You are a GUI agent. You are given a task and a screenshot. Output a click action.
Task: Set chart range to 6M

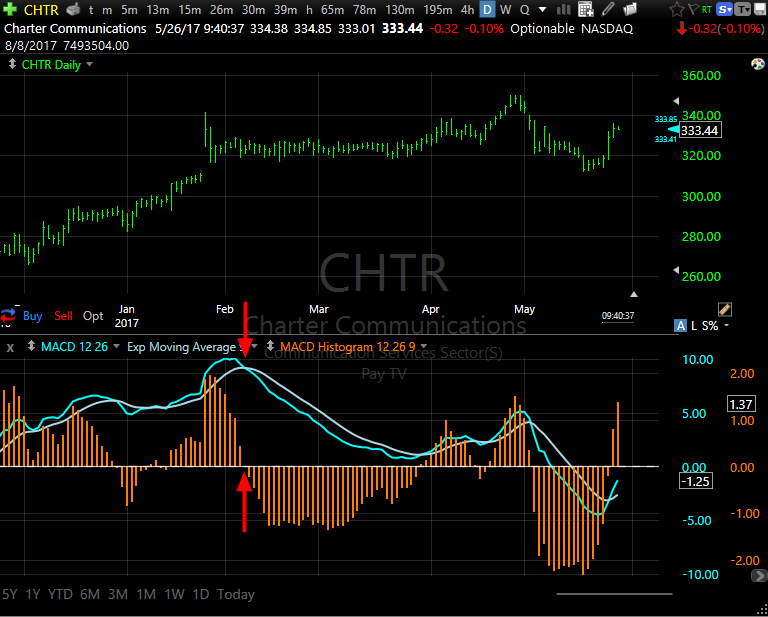(90, 594)
